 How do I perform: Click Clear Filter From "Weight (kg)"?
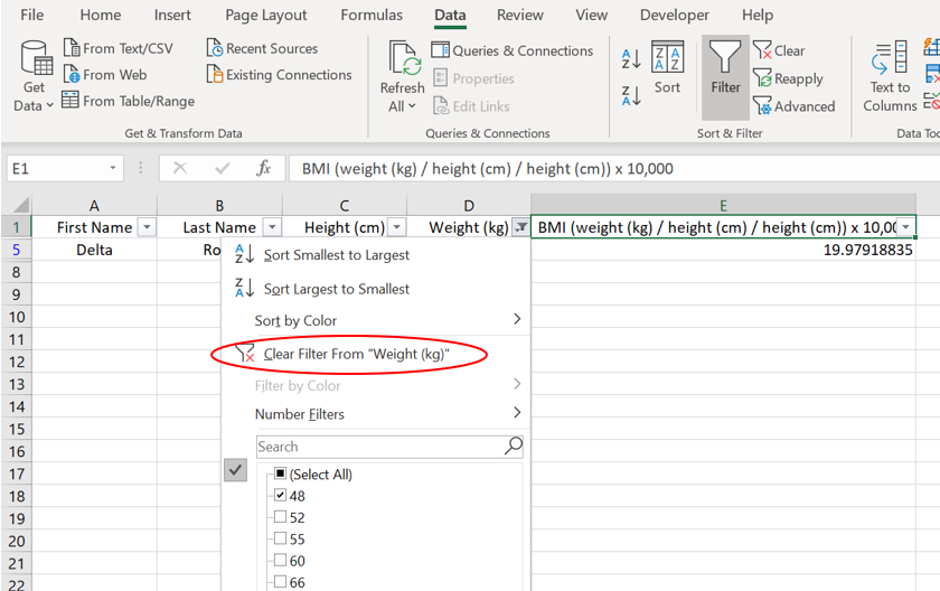coord(355,354)
